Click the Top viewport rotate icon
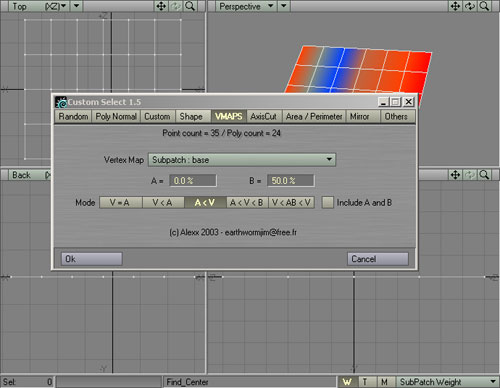Screen dimensions: 500x388 pyautogui.click(x=175, y=6)
